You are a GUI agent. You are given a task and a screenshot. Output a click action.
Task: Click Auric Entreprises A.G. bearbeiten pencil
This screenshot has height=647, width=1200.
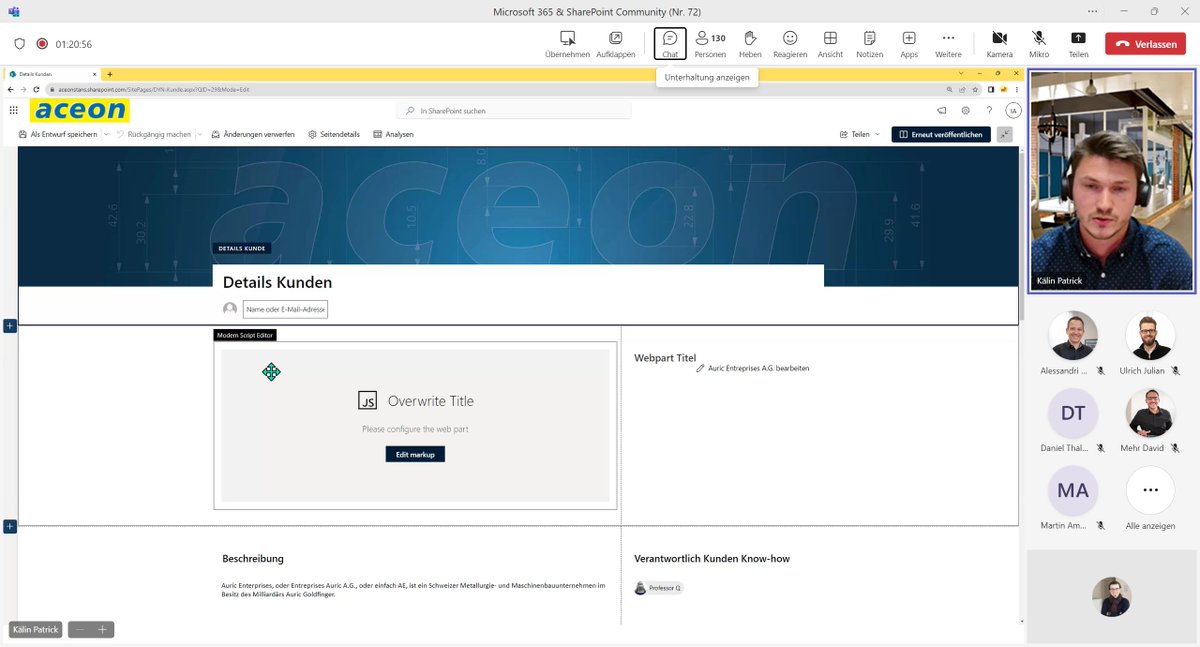click(x=700, y=369)
